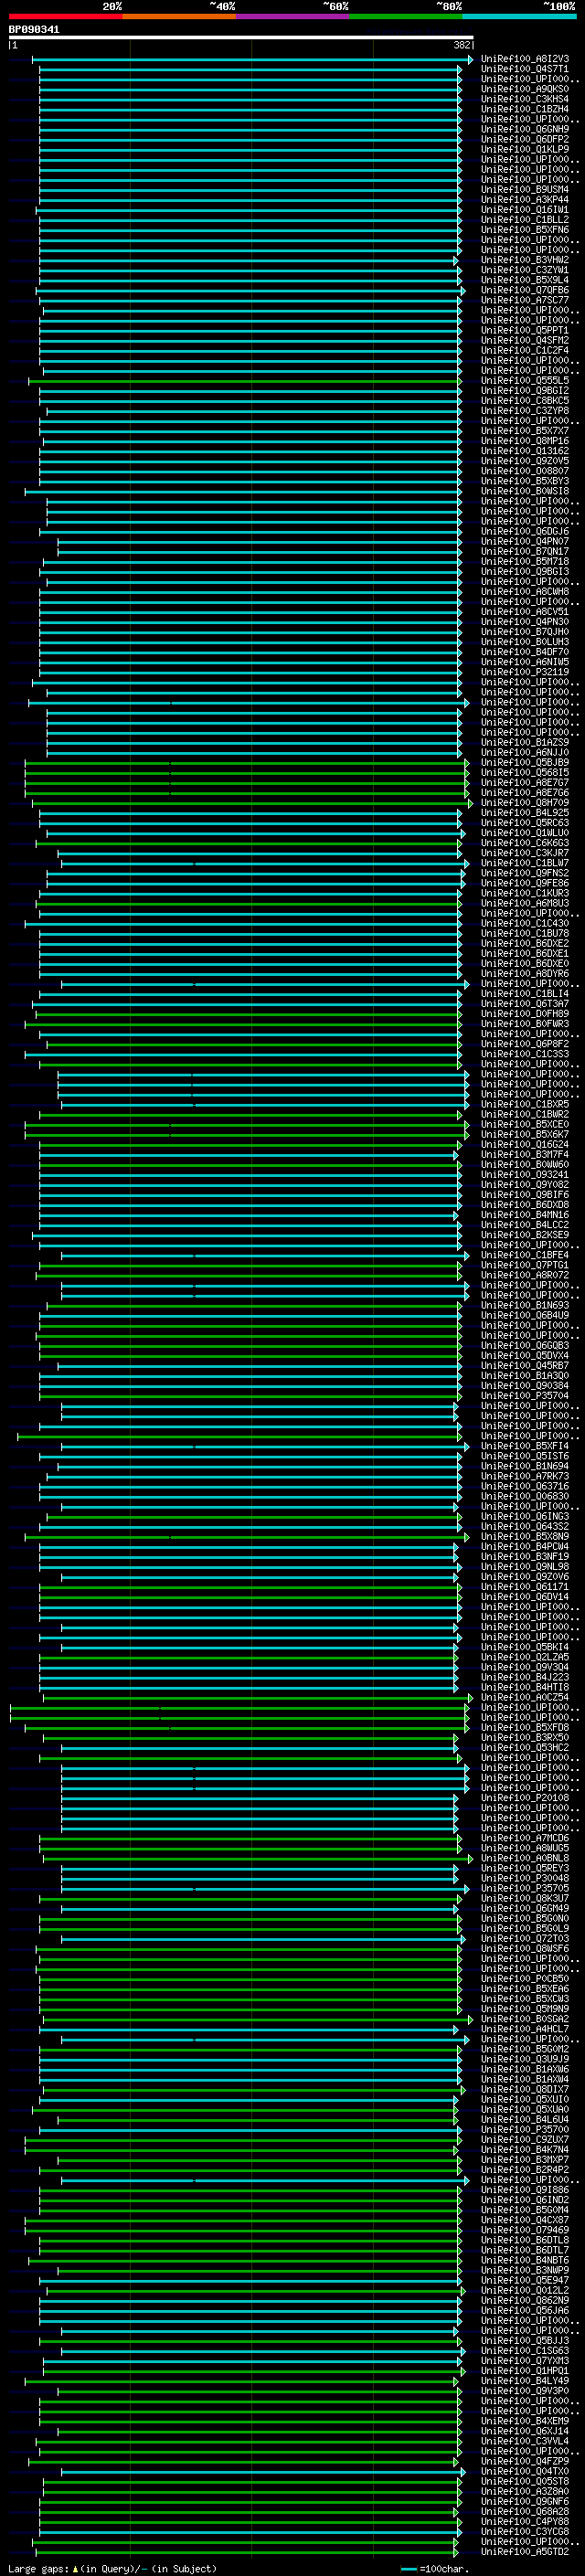The height and width of the screenshot is (2576, 585).
Task: Click the cyan ~100% identity legend segment
Action: click(x=519, y=16)
